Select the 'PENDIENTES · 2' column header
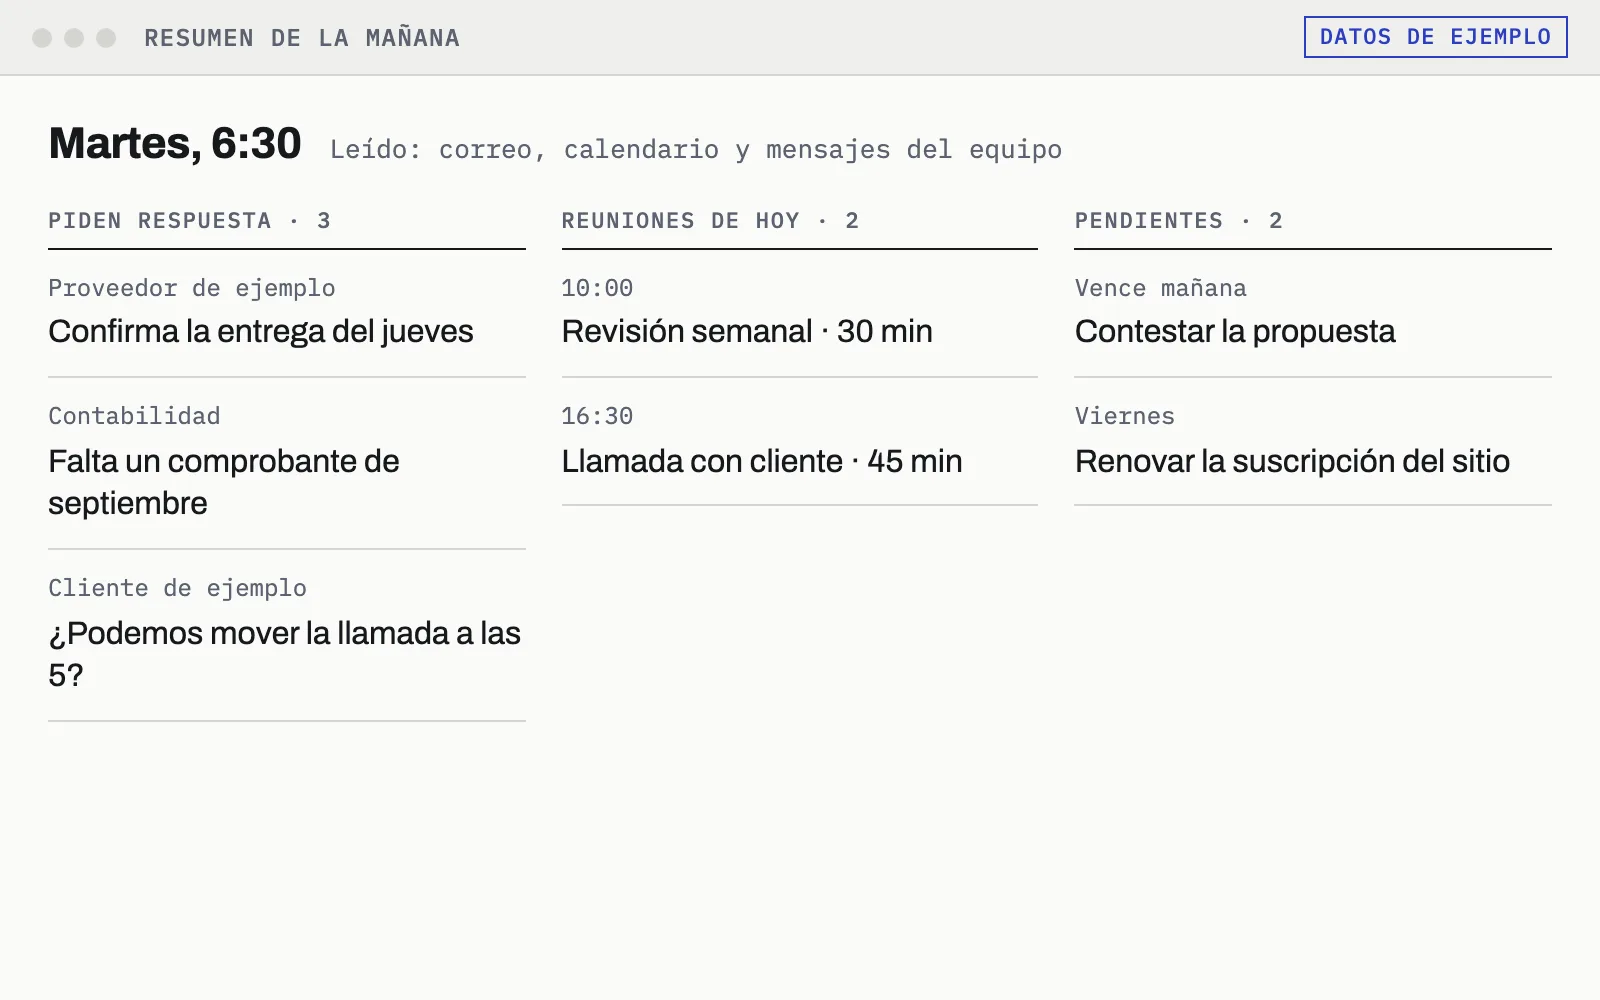The width and height of the screenshot is (1600, 1000). click(x=1179, y=221)
